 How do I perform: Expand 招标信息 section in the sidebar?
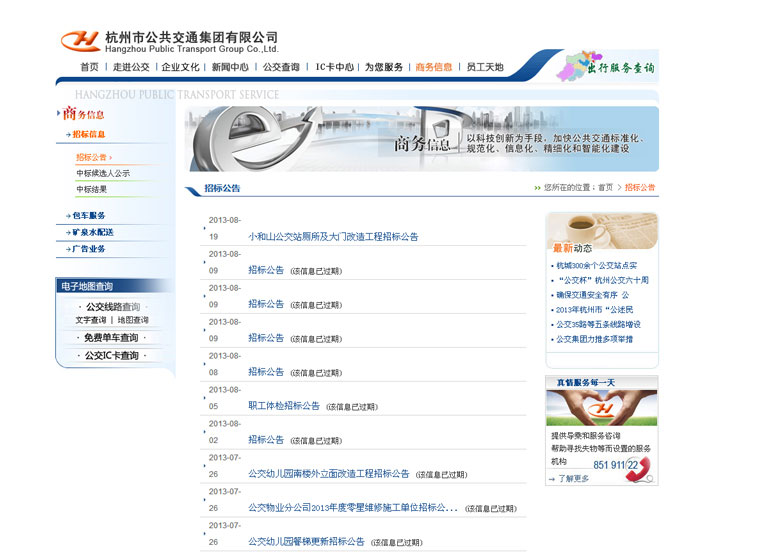[88, 134]
